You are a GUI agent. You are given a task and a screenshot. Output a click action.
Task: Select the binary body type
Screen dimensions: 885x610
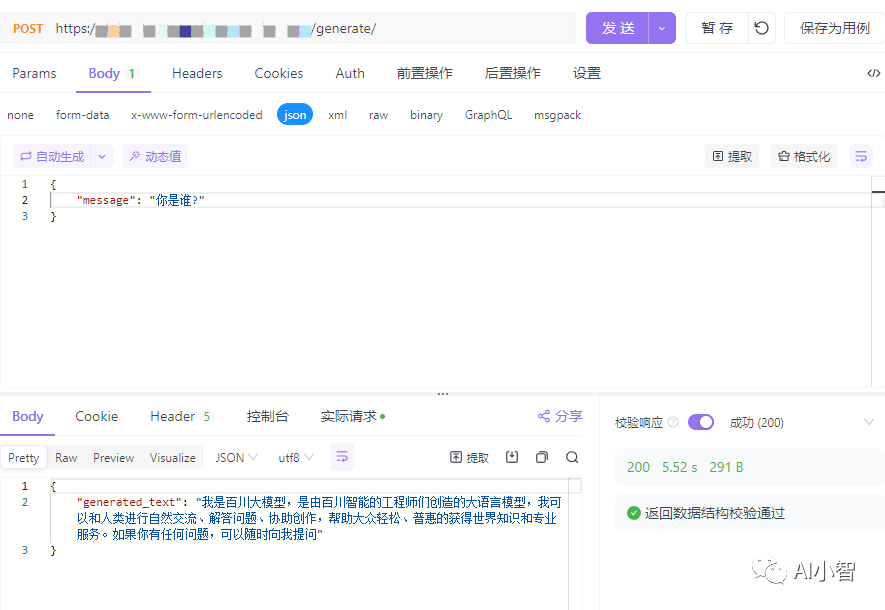[426, 115]
